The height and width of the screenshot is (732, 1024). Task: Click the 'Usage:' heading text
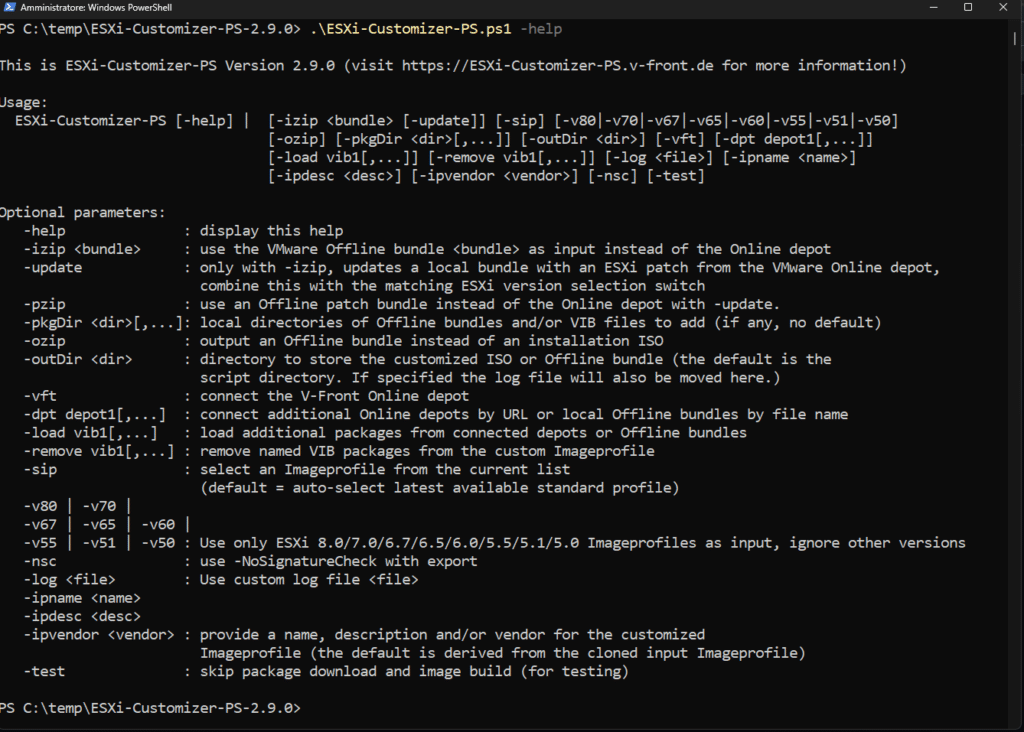(24, 102)
